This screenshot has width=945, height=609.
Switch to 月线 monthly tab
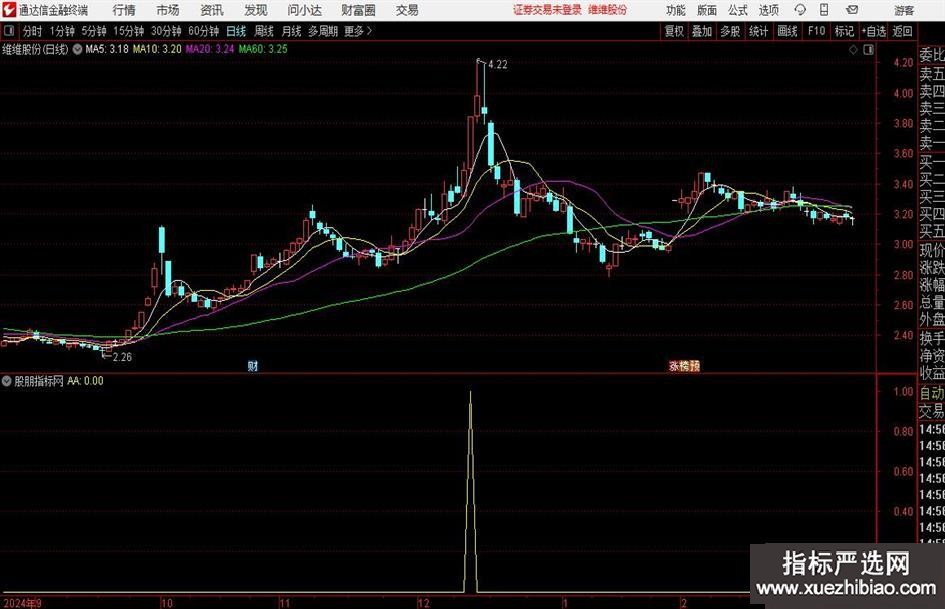pyautogui.click(x=291, y=31)
